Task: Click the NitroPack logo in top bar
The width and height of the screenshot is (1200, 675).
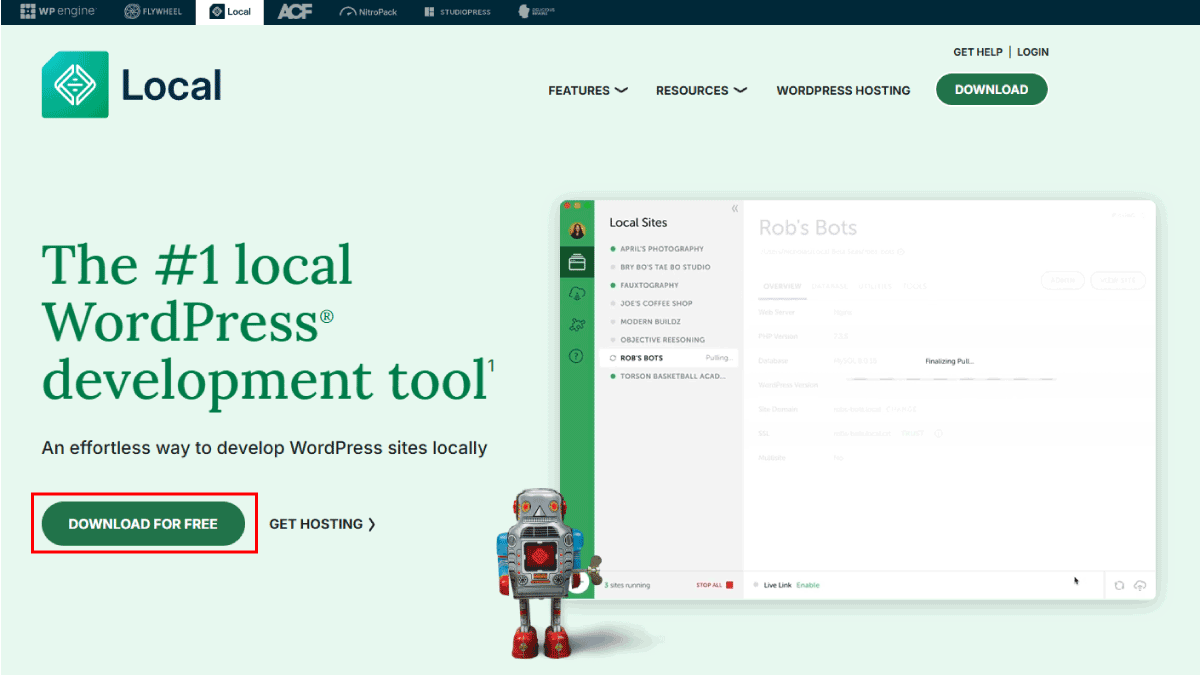Action: coord(369,12)
